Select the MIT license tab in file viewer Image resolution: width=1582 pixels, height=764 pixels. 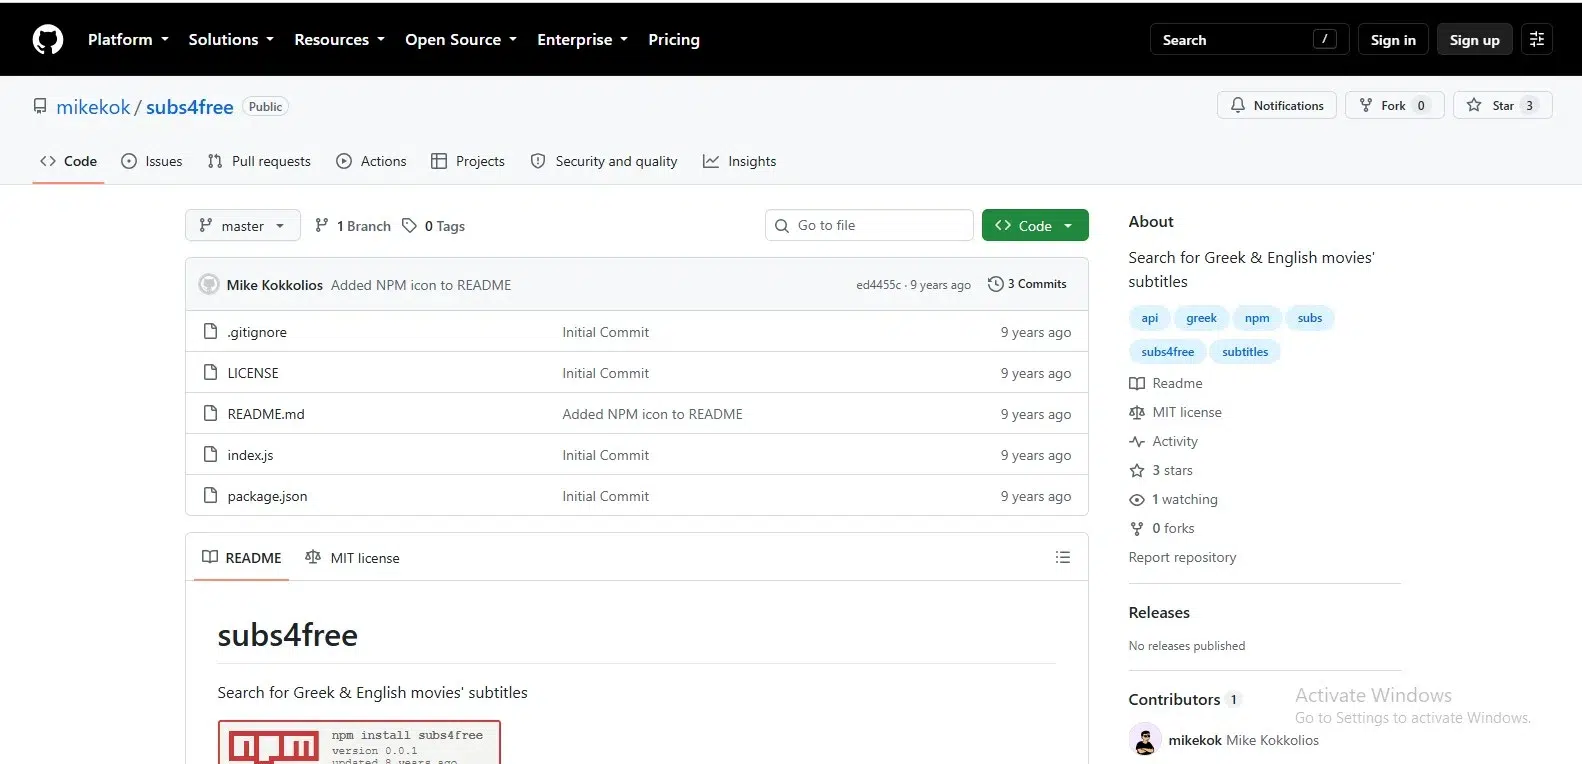tap(352, 557)
